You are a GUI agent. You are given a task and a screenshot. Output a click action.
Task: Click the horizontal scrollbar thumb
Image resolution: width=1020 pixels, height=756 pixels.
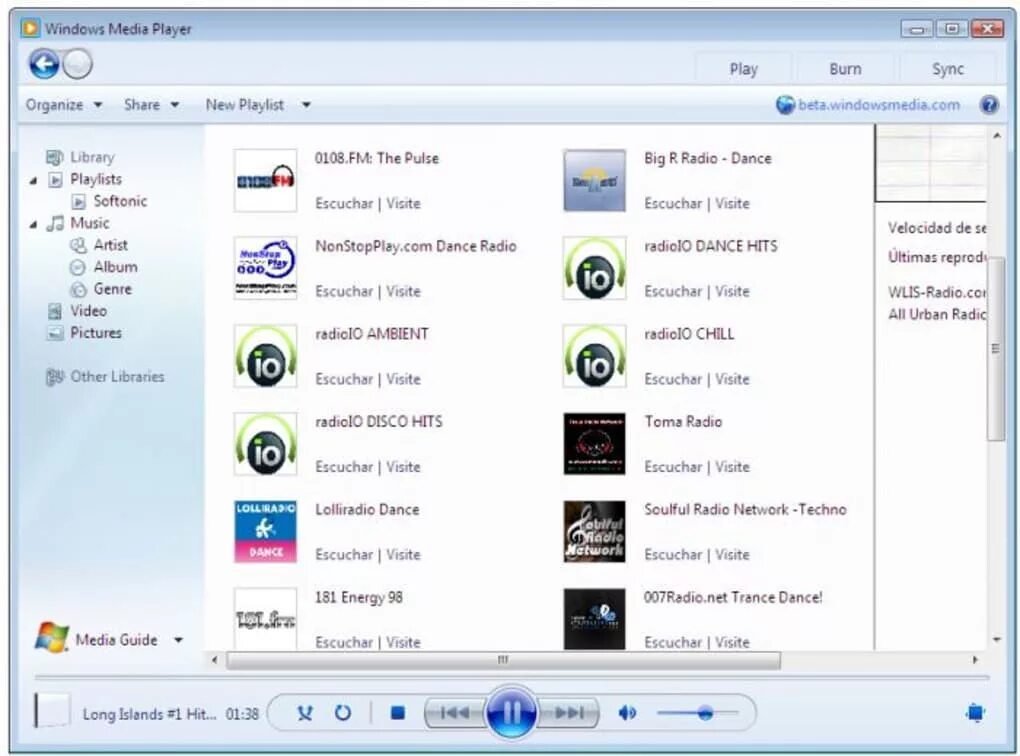503,660
